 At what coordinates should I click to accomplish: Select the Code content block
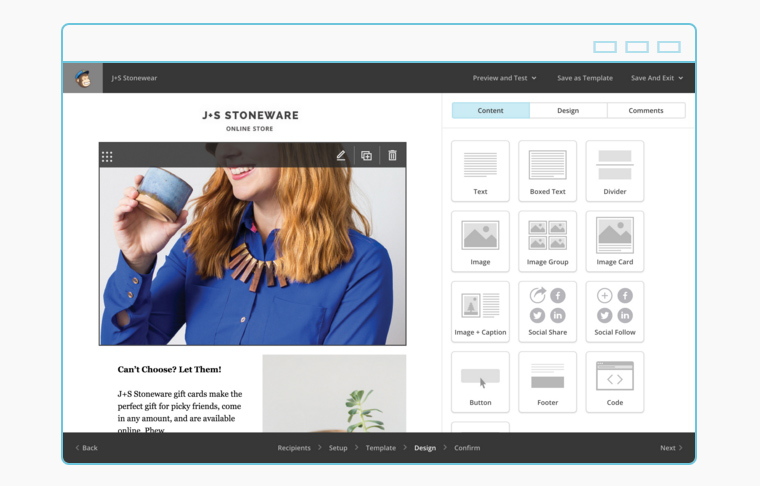click(615, 382)
